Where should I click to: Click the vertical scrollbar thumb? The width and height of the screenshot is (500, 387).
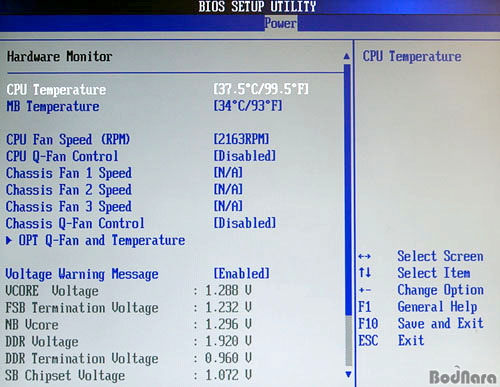point(348,190)
